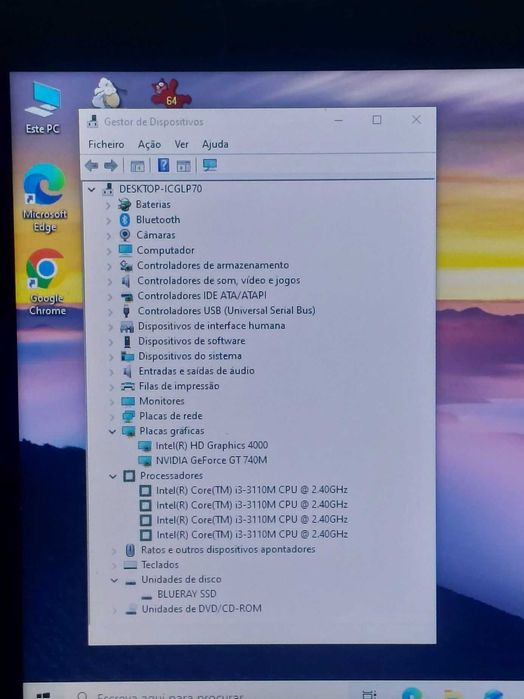The image size is (524, 699).
Task: Select the Placas gráficas display adapter icon
Action: (x=128, y=432)
